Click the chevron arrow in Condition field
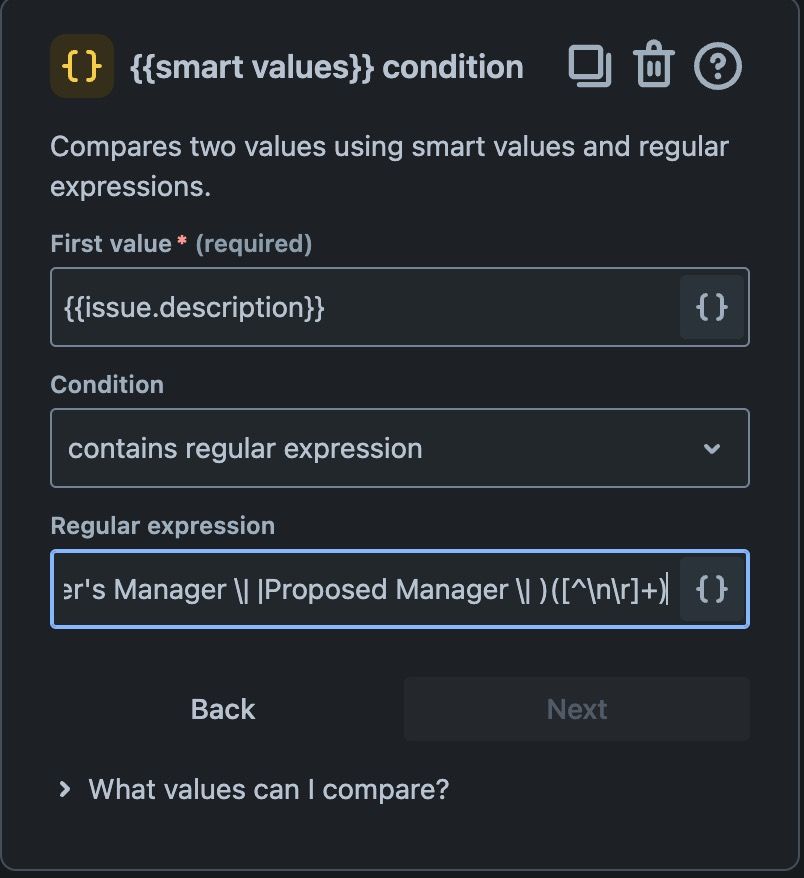This screenshot has height=878, width=804. click(x=712, y=449)
